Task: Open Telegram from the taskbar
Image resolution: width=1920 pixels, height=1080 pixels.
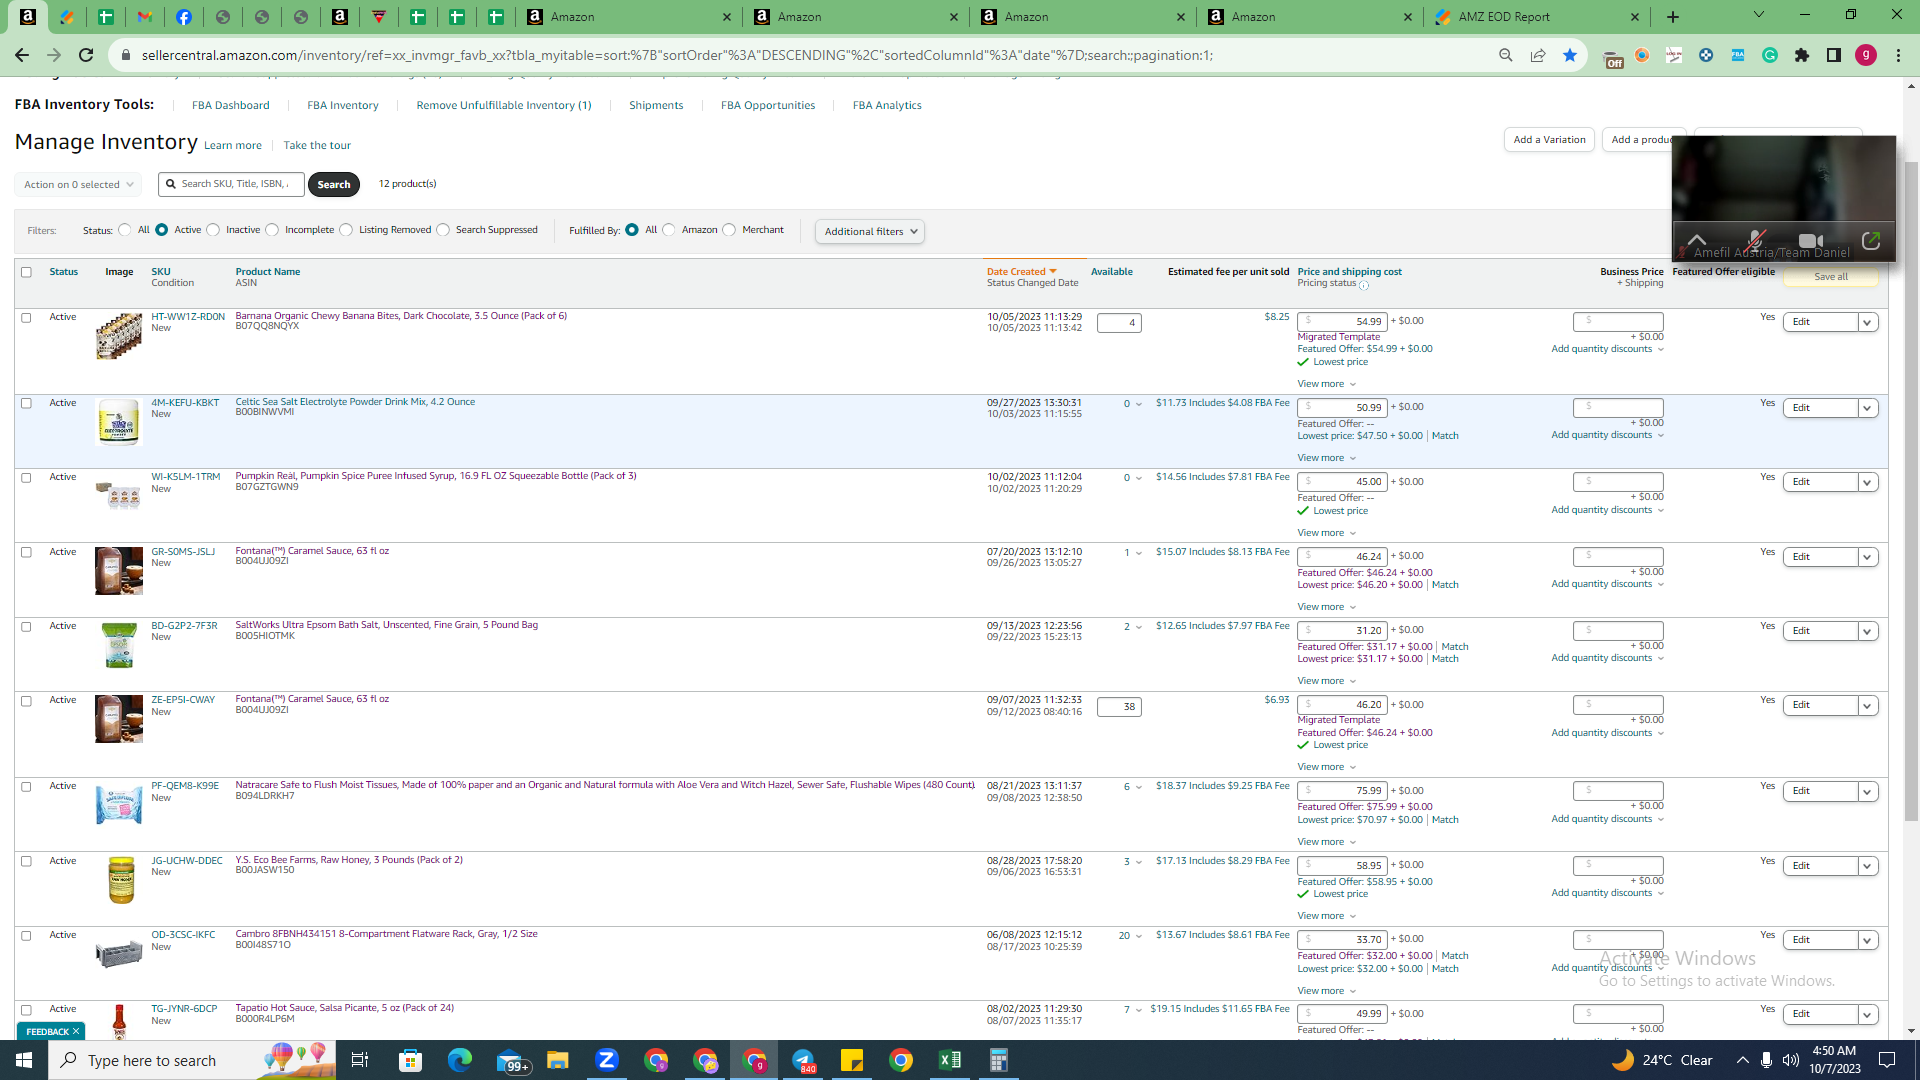Action: tap(804, 1060)
